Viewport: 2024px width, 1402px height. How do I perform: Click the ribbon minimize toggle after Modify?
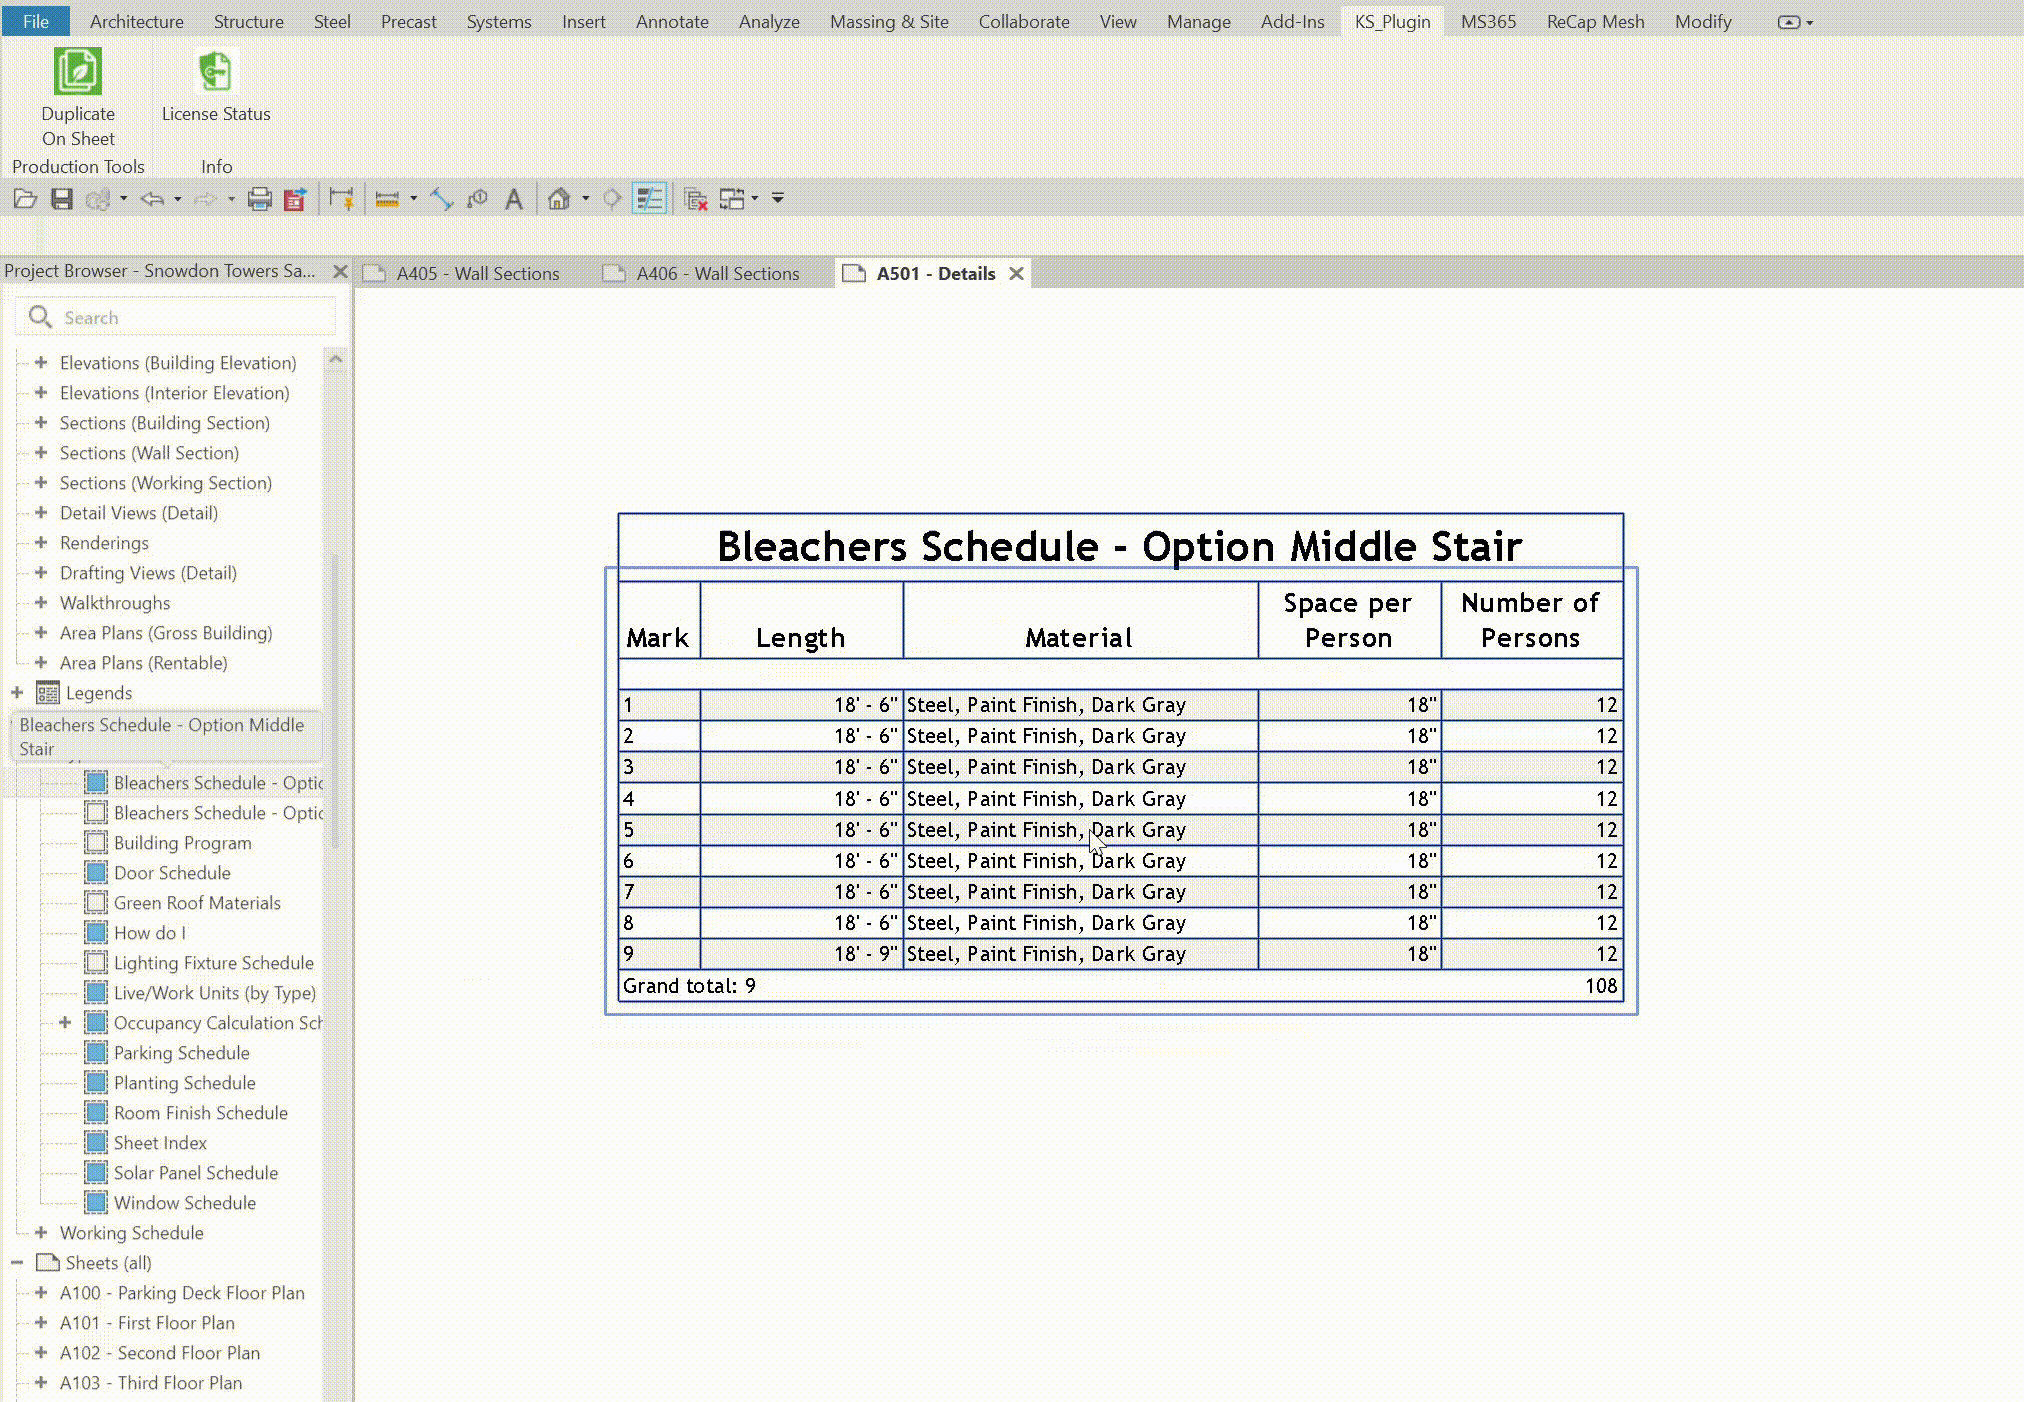click(x=1789, y=22)
